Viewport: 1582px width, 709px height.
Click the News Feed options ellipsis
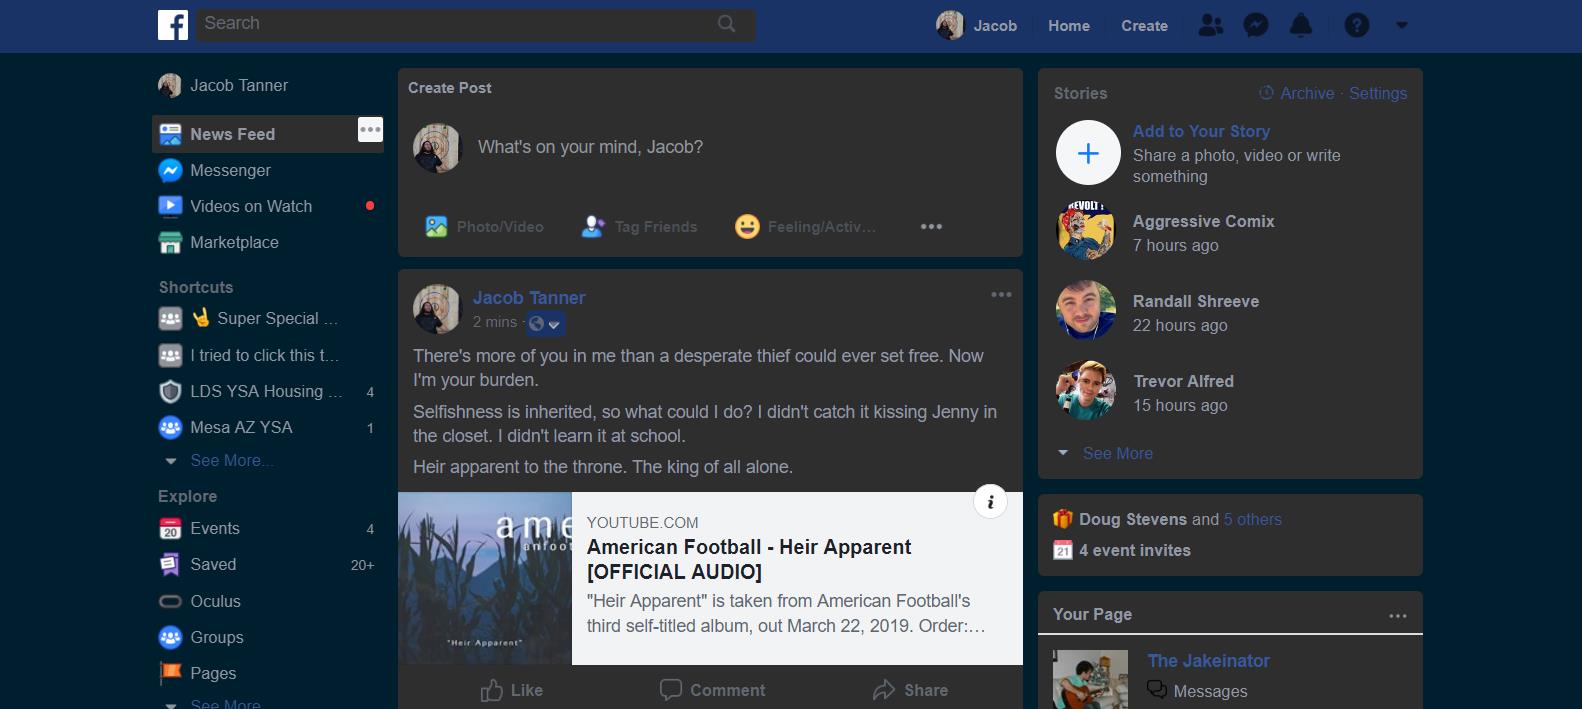point(370,130)
